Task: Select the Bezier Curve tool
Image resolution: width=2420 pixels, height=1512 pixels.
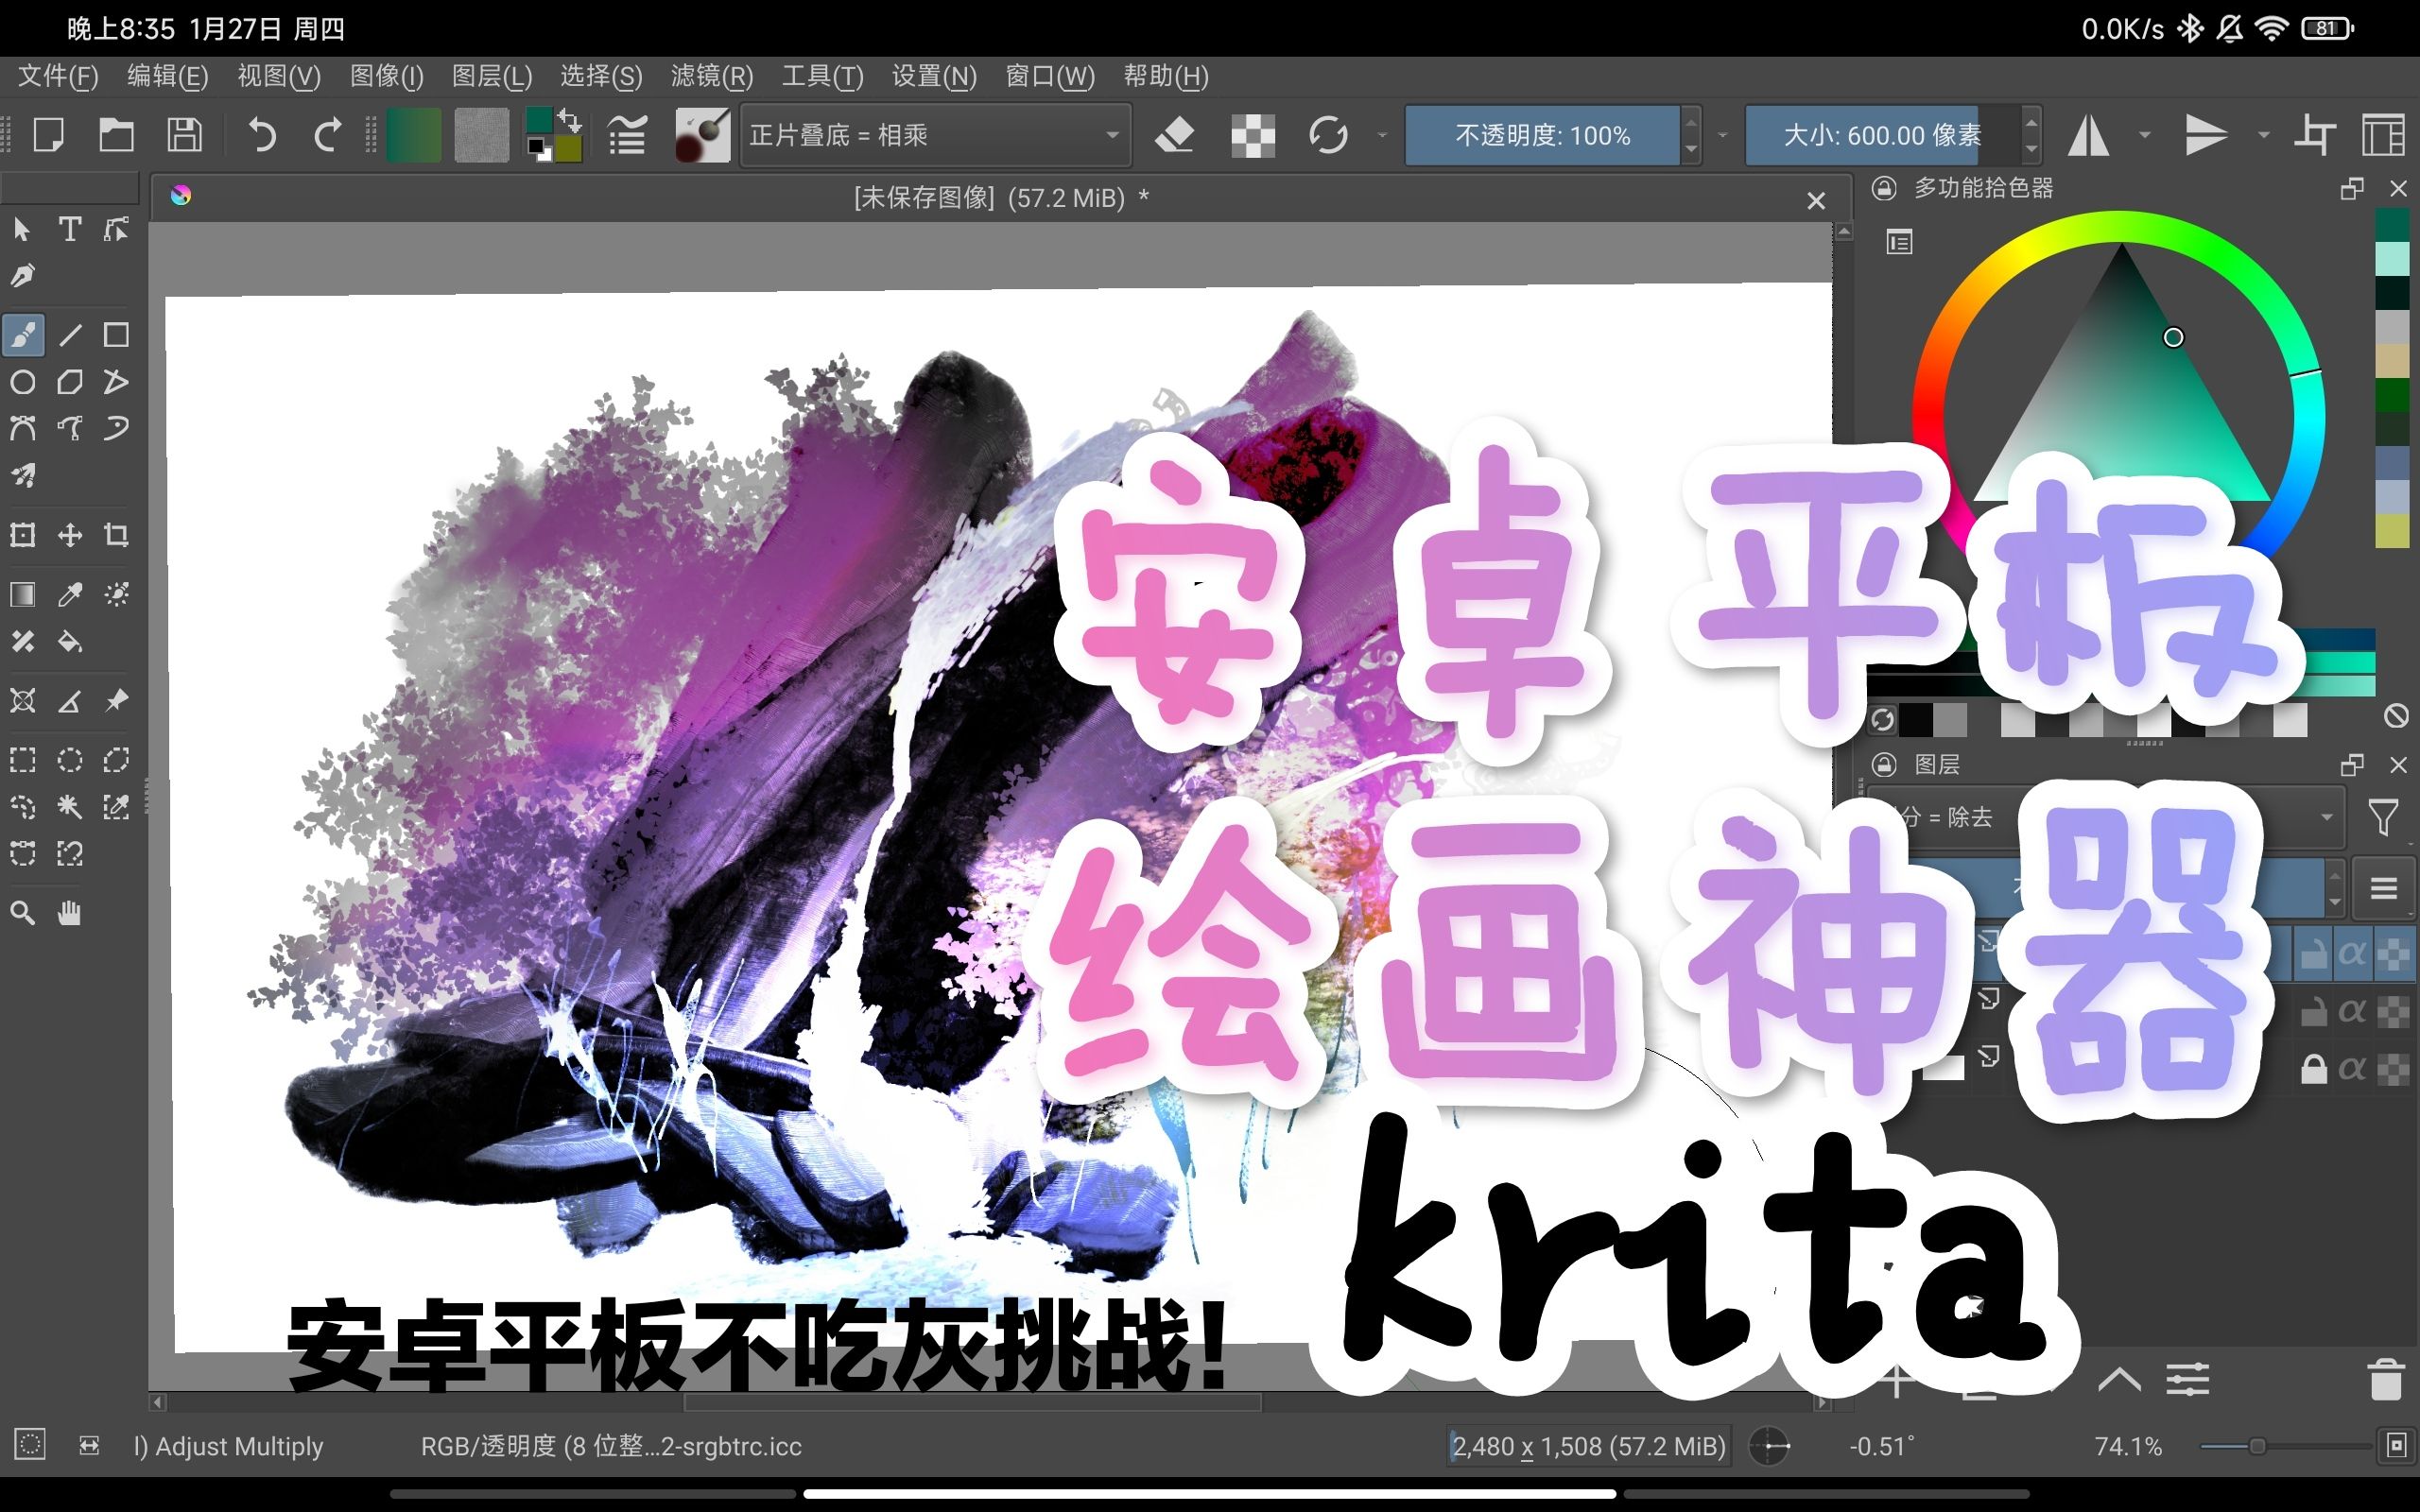Action: [22, 429]
